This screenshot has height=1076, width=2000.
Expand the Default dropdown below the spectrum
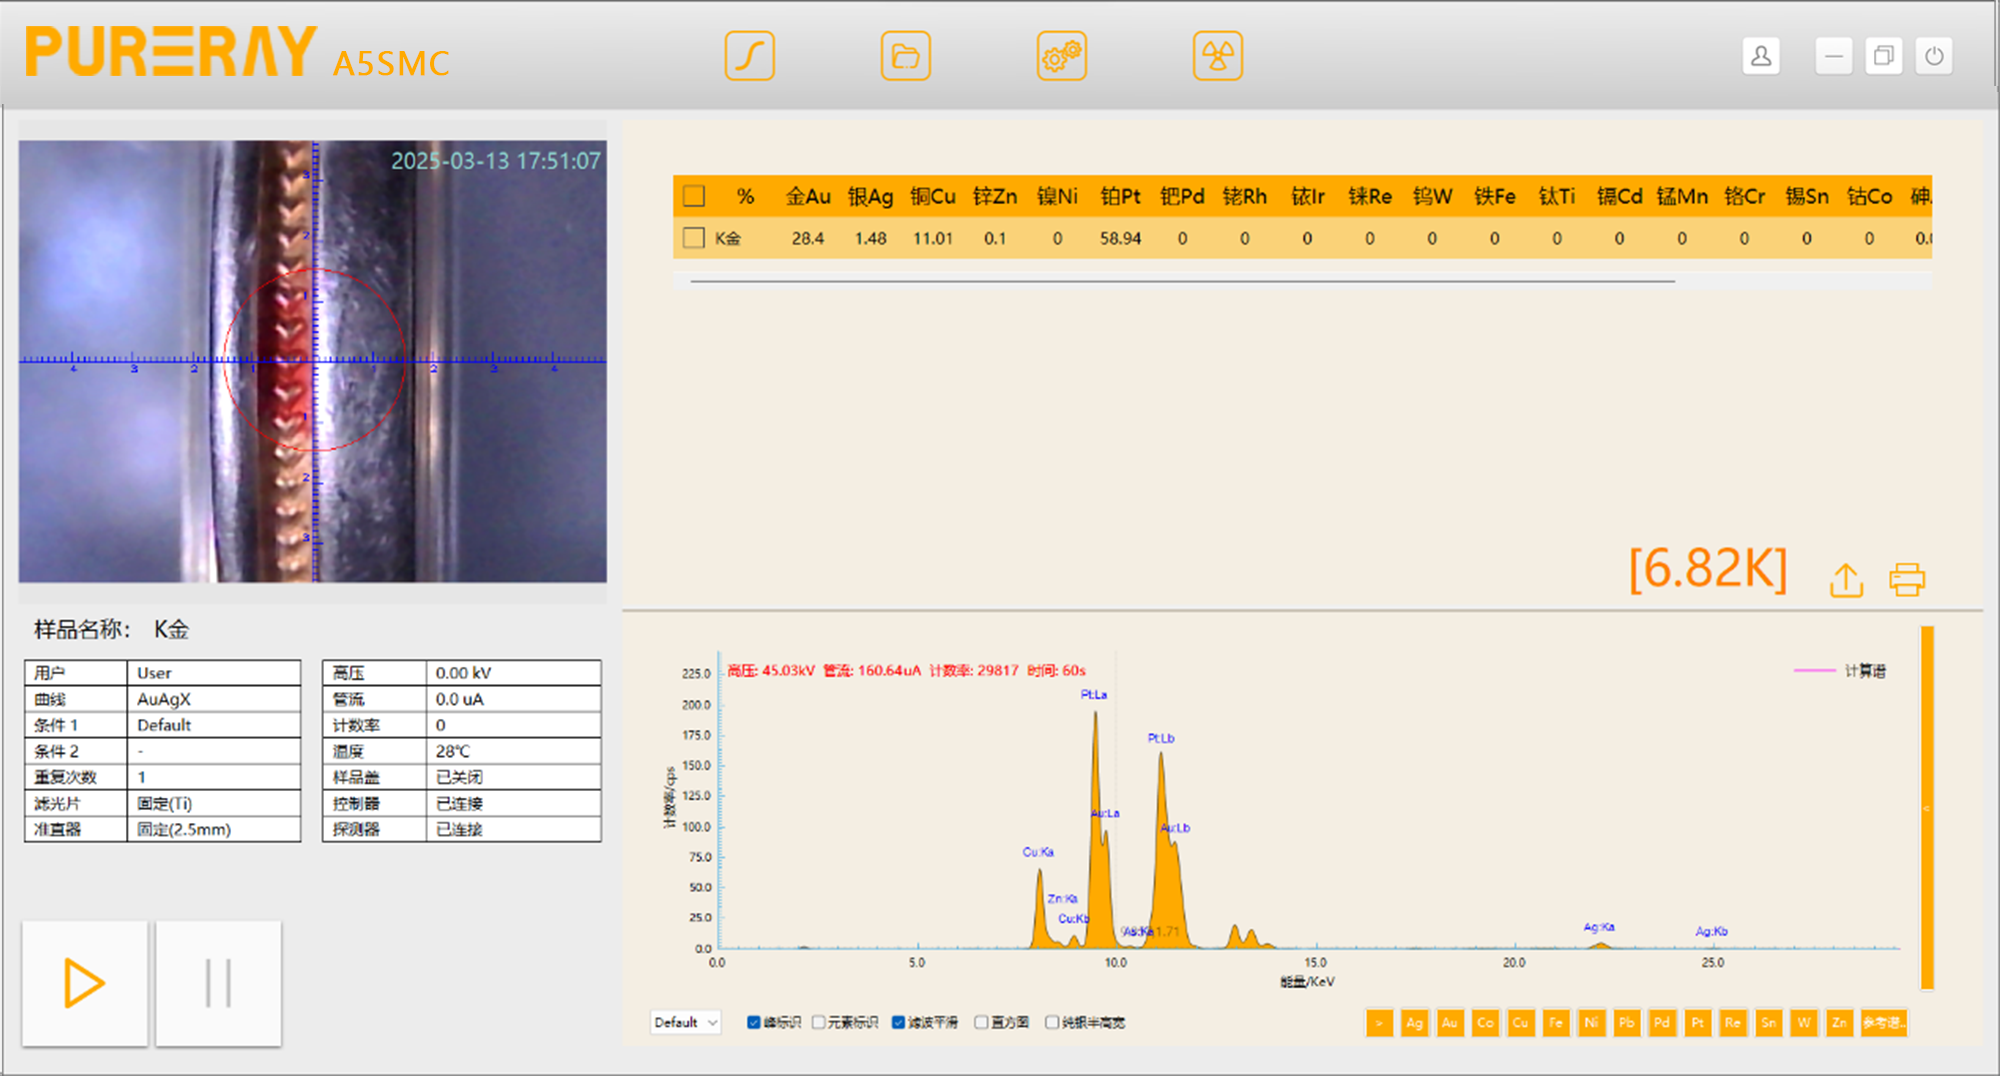[x=685, y=1022]
